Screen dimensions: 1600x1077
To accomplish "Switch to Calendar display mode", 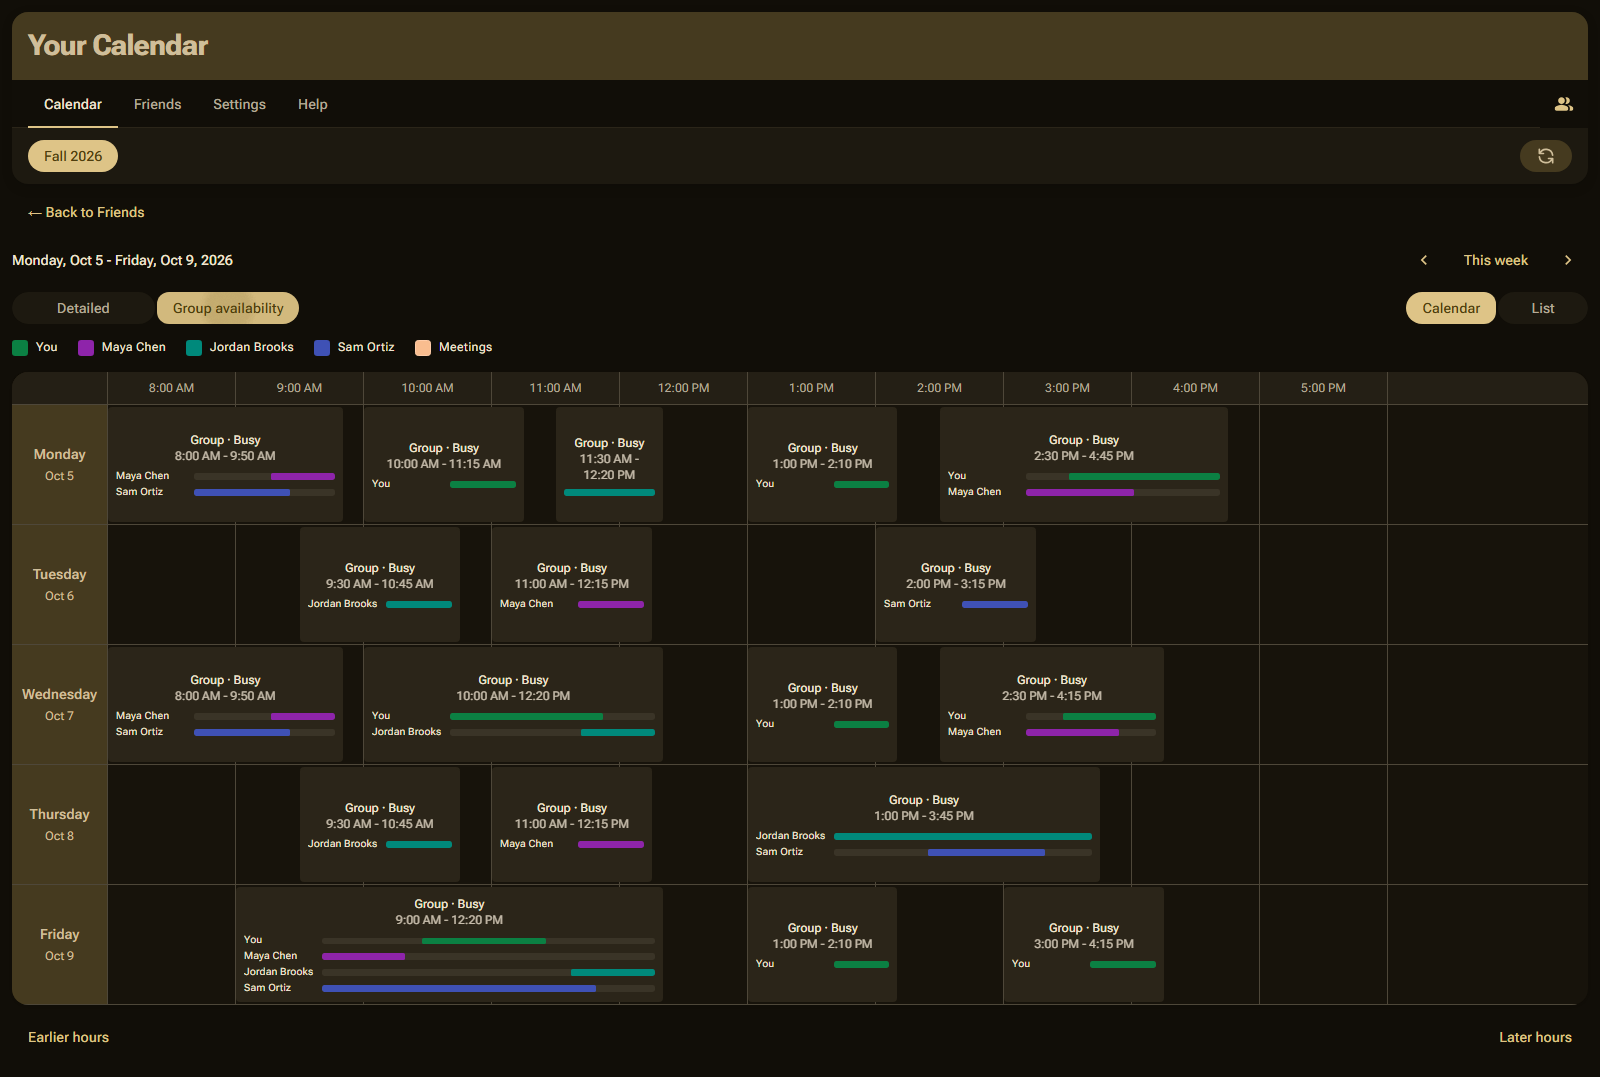I will [1451, 308].
